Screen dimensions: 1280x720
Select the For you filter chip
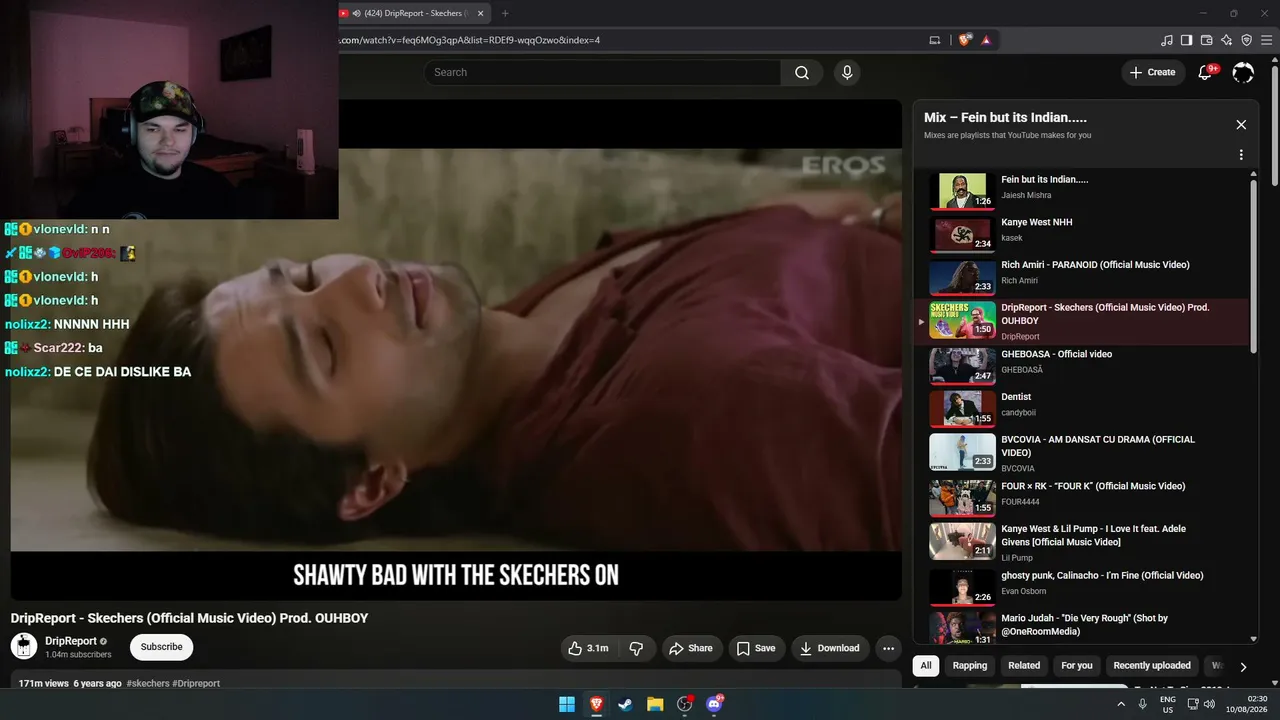click(1077, 665)
